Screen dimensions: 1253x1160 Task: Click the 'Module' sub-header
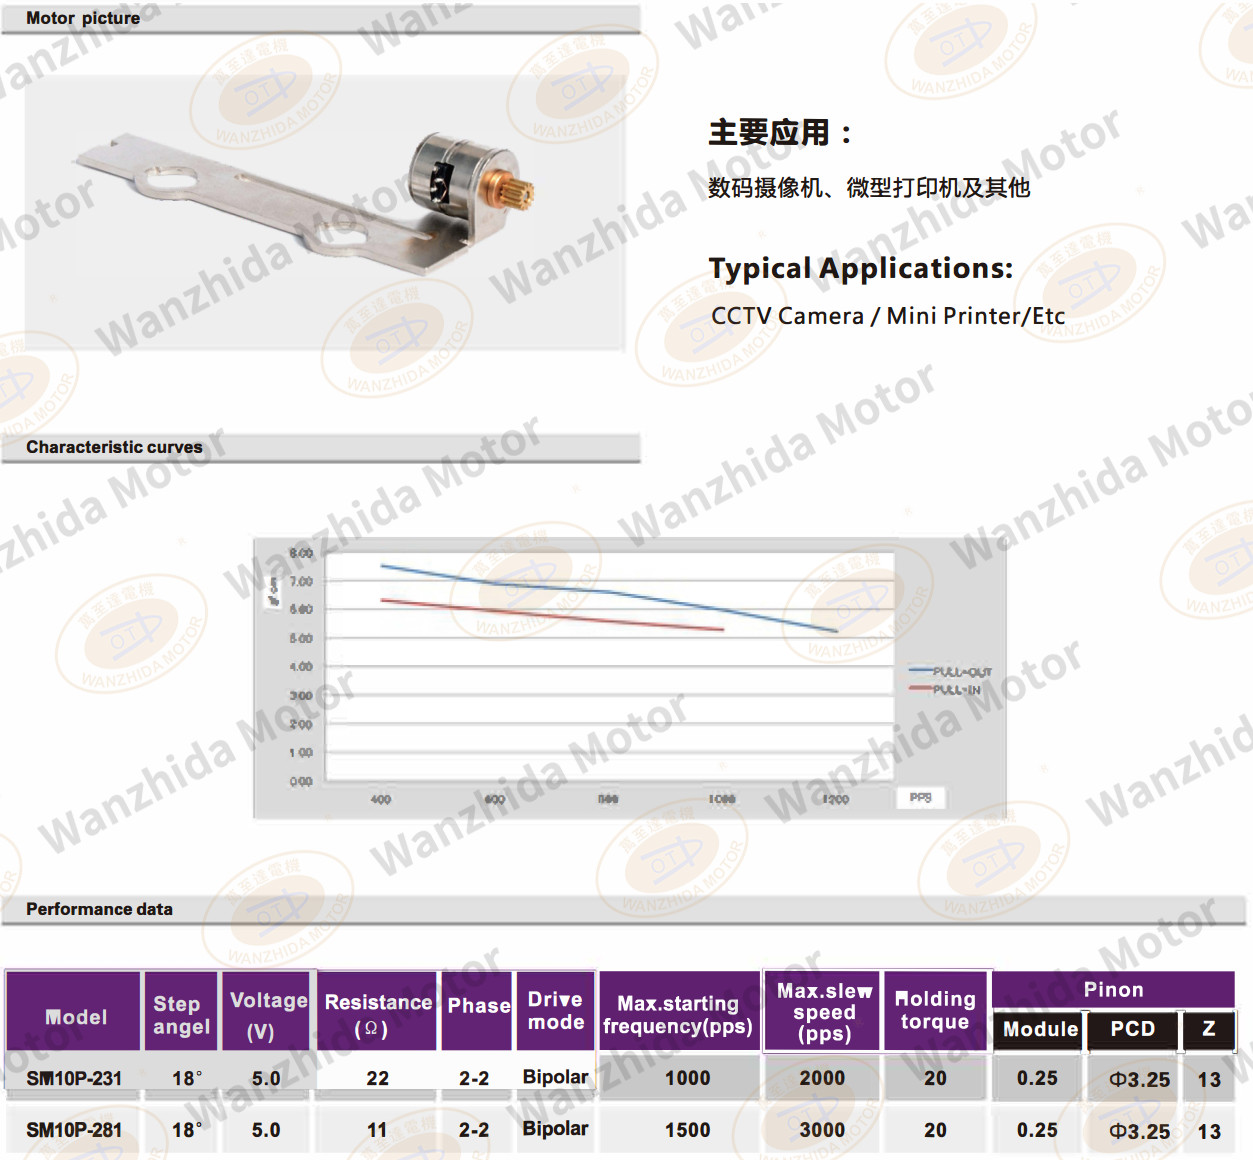1040,1030
